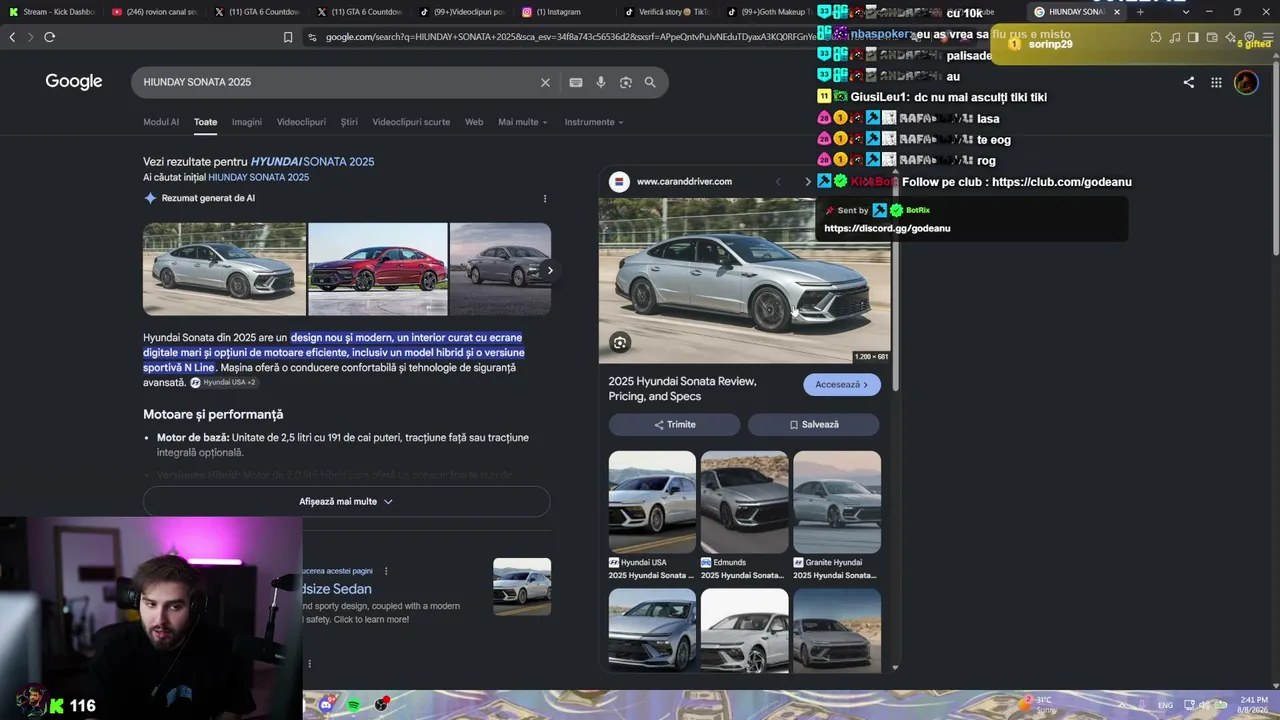Go back with the browser back arrow
Screen dimensions: 1280x720
point(12,37)
